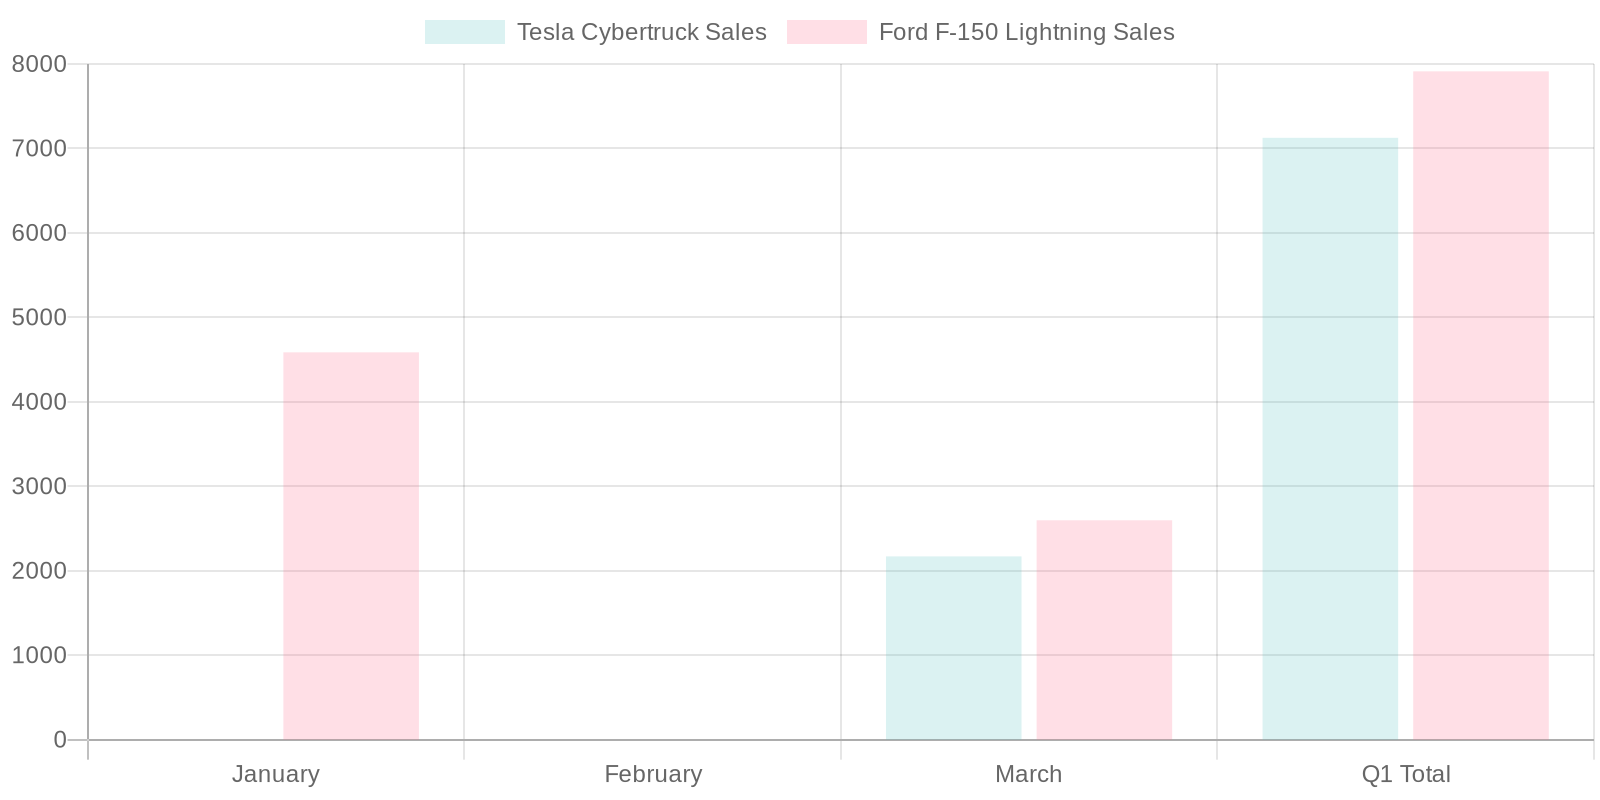Image resolution: width=1600 pixels, height=800 pixels.
Task: Click the 7000 y-axis tick label
Action: [x=39, y=148]
